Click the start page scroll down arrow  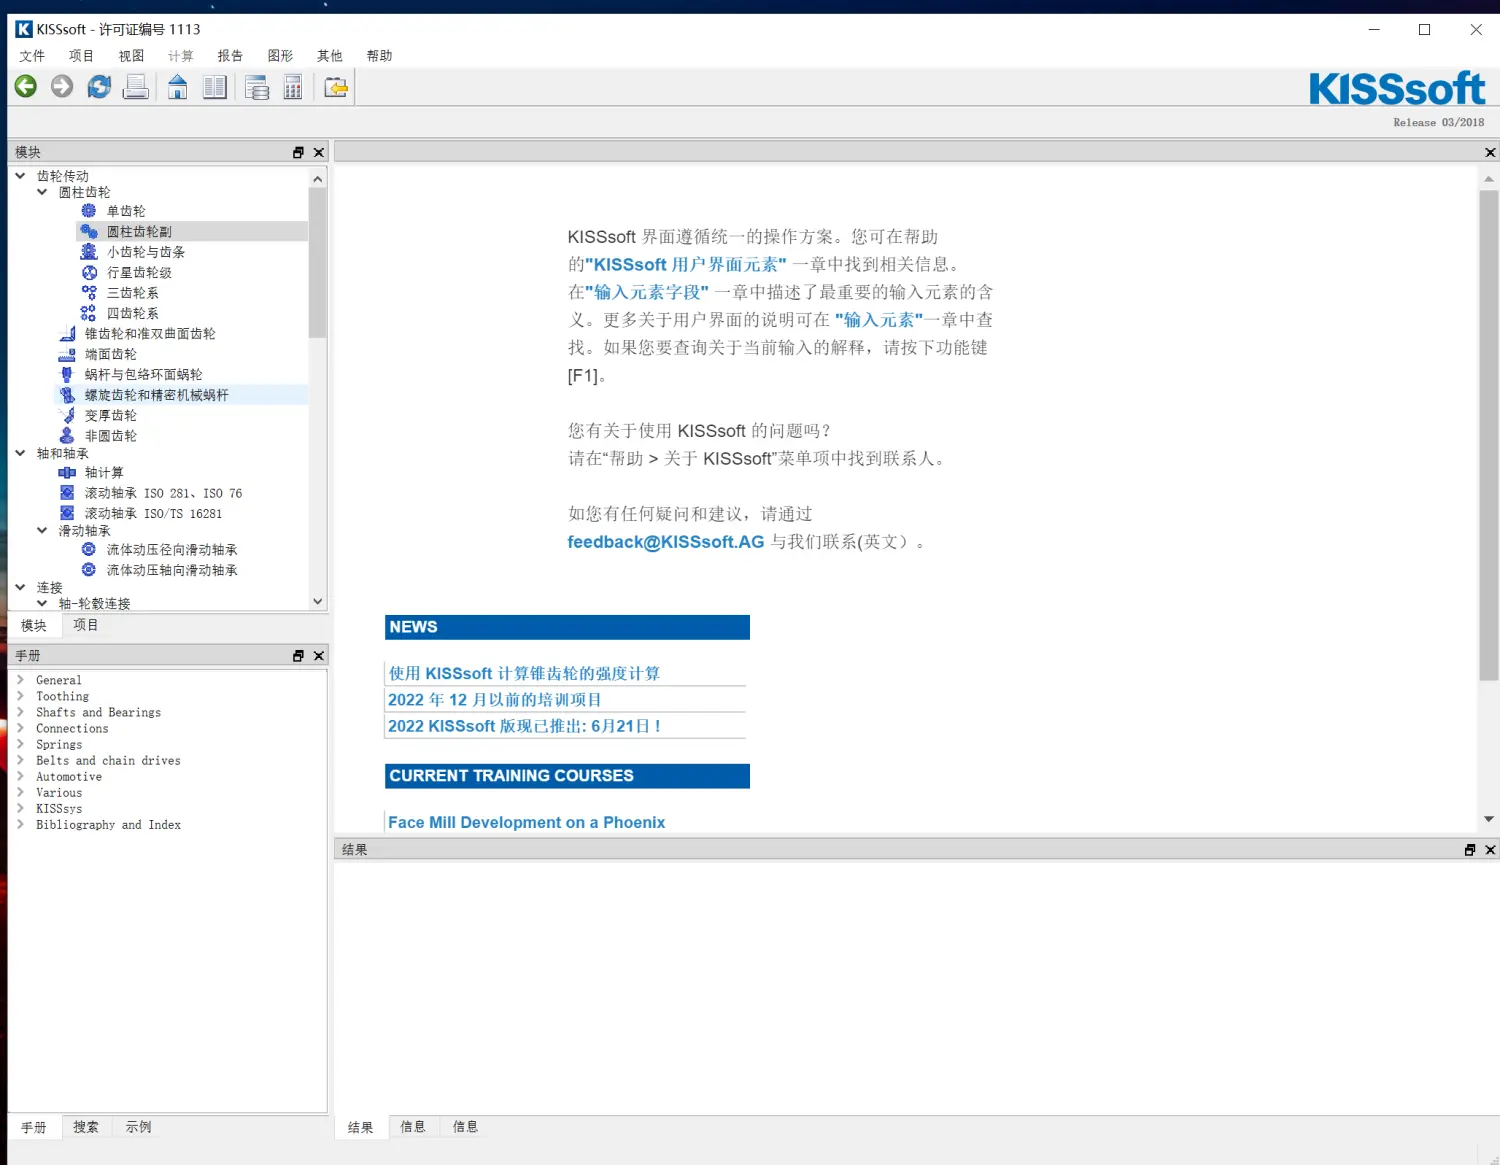pyautogui.click(x=1489, y=819)
